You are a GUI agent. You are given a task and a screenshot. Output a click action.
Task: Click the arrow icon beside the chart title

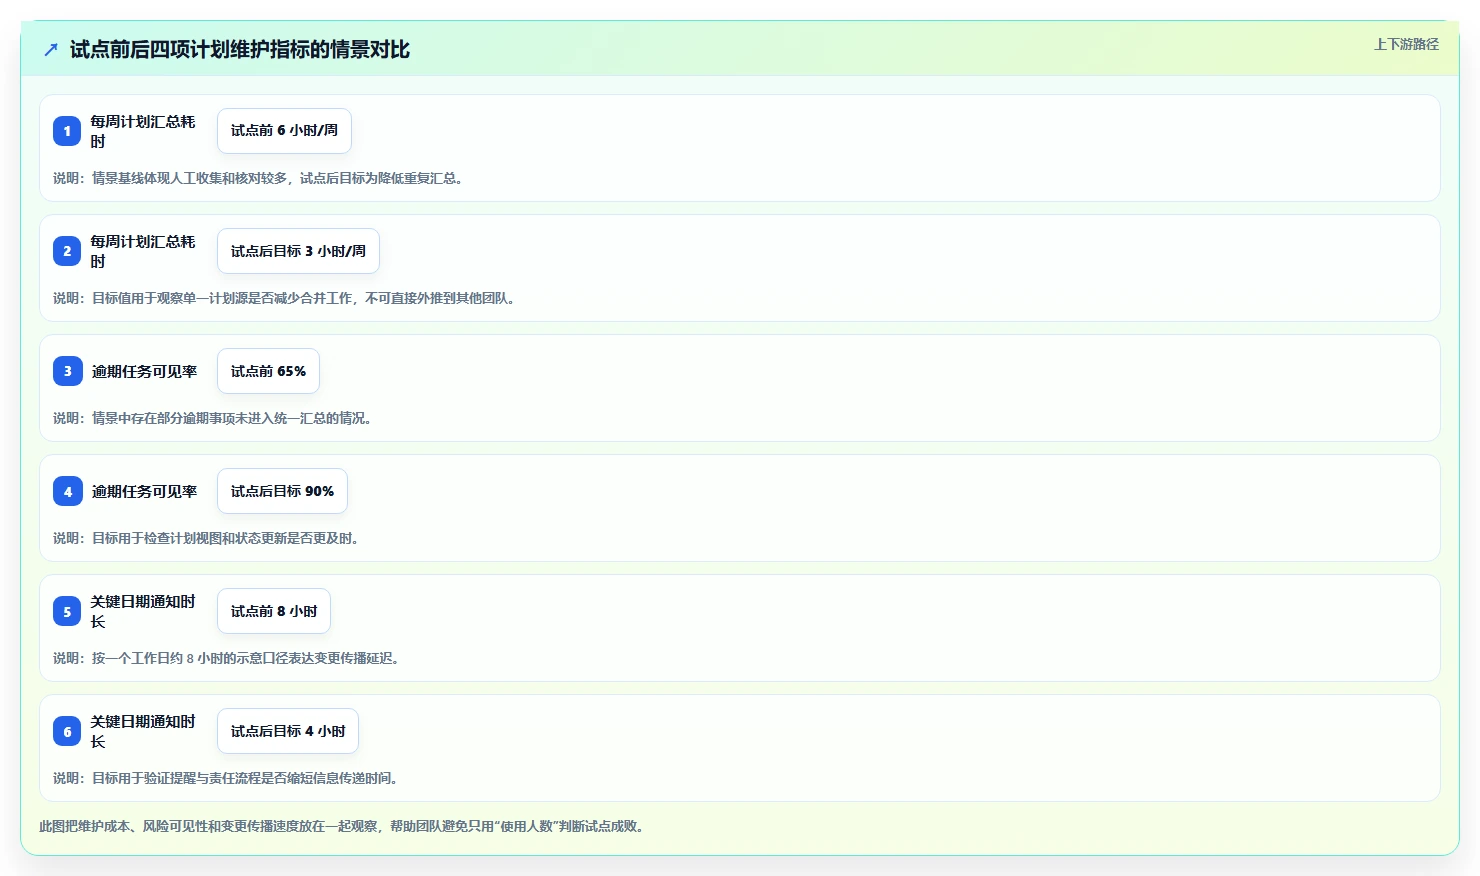tap(51, 49)
